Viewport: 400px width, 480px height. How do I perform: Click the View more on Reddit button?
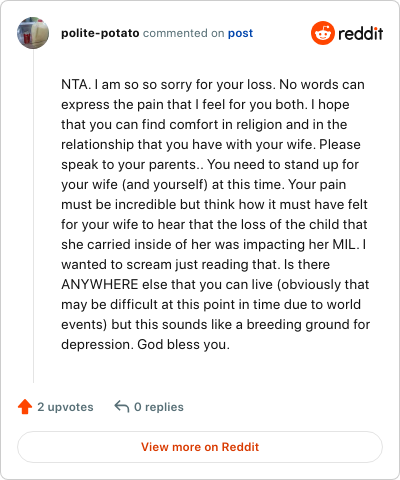click(x=200, y=447)
